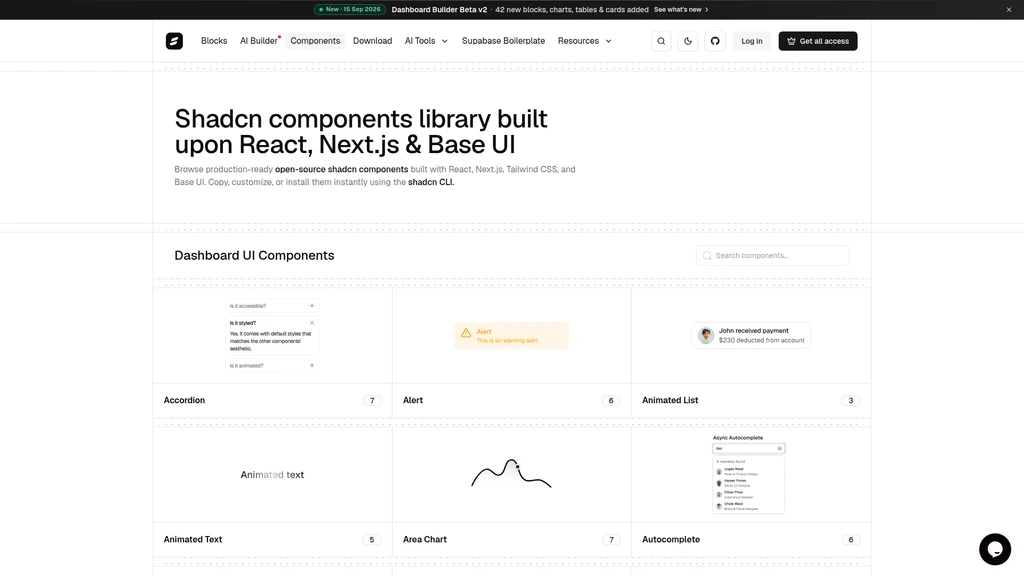Click Accordion count badge 7
Screen dimensions: 1024x576
372,400
